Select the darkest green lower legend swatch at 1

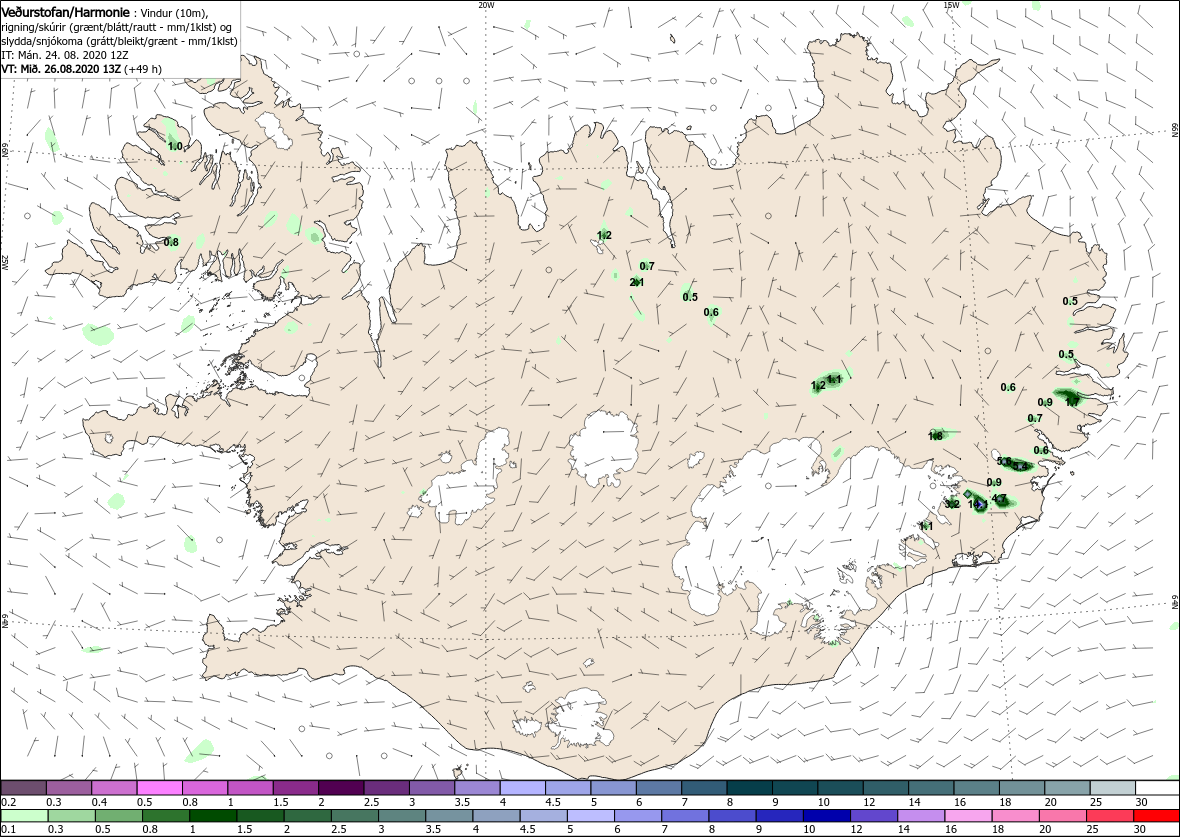coord(213,816)
